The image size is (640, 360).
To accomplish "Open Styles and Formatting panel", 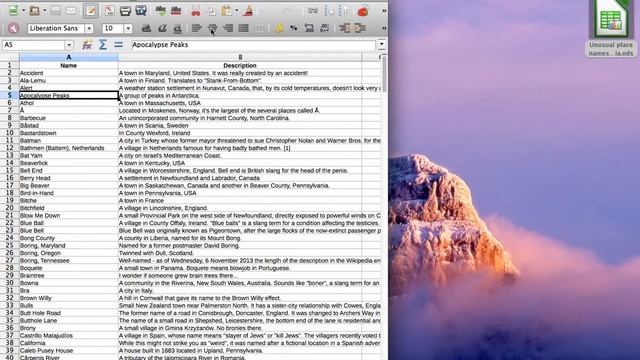I will coord(13,28).
